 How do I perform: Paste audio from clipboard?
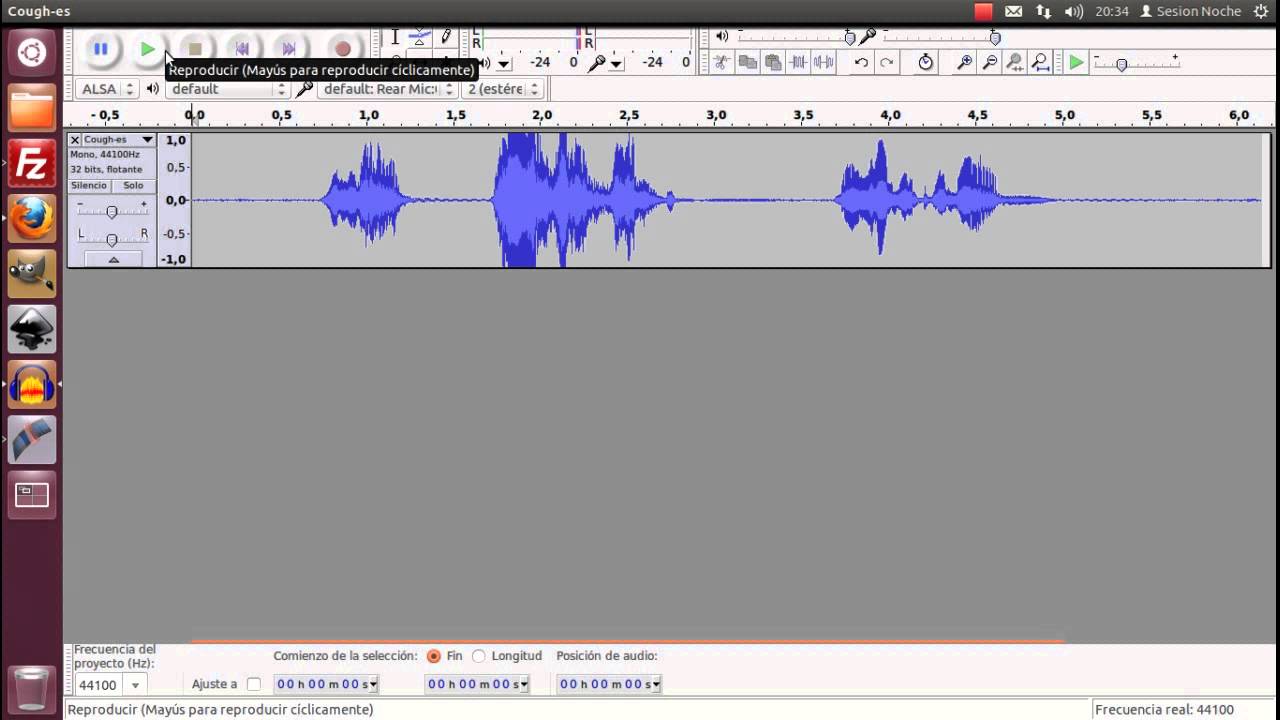tap(773, 62)
